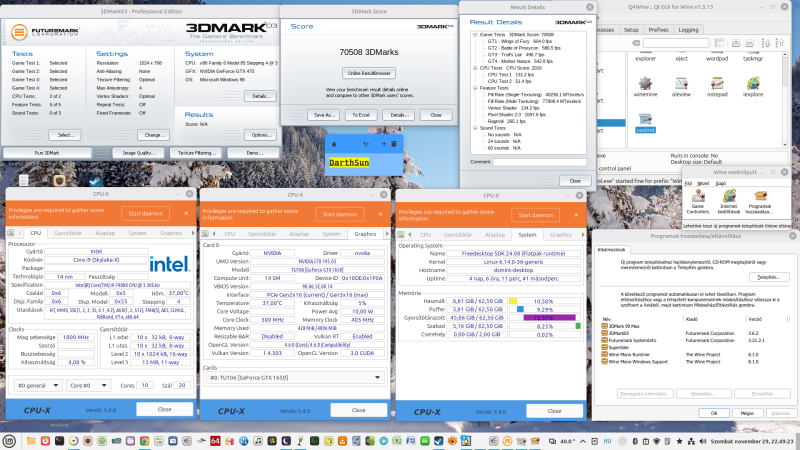Click Telepítés button in Programok hozzáadása window

pos(769,277)
